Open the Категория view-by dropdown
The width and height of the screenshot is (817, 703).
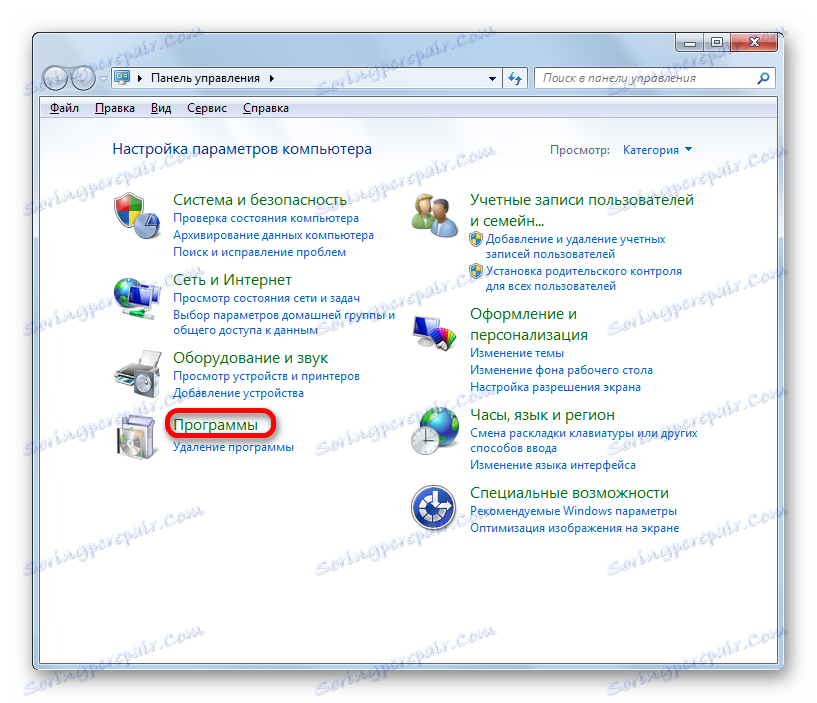click(x=657, y=150)
